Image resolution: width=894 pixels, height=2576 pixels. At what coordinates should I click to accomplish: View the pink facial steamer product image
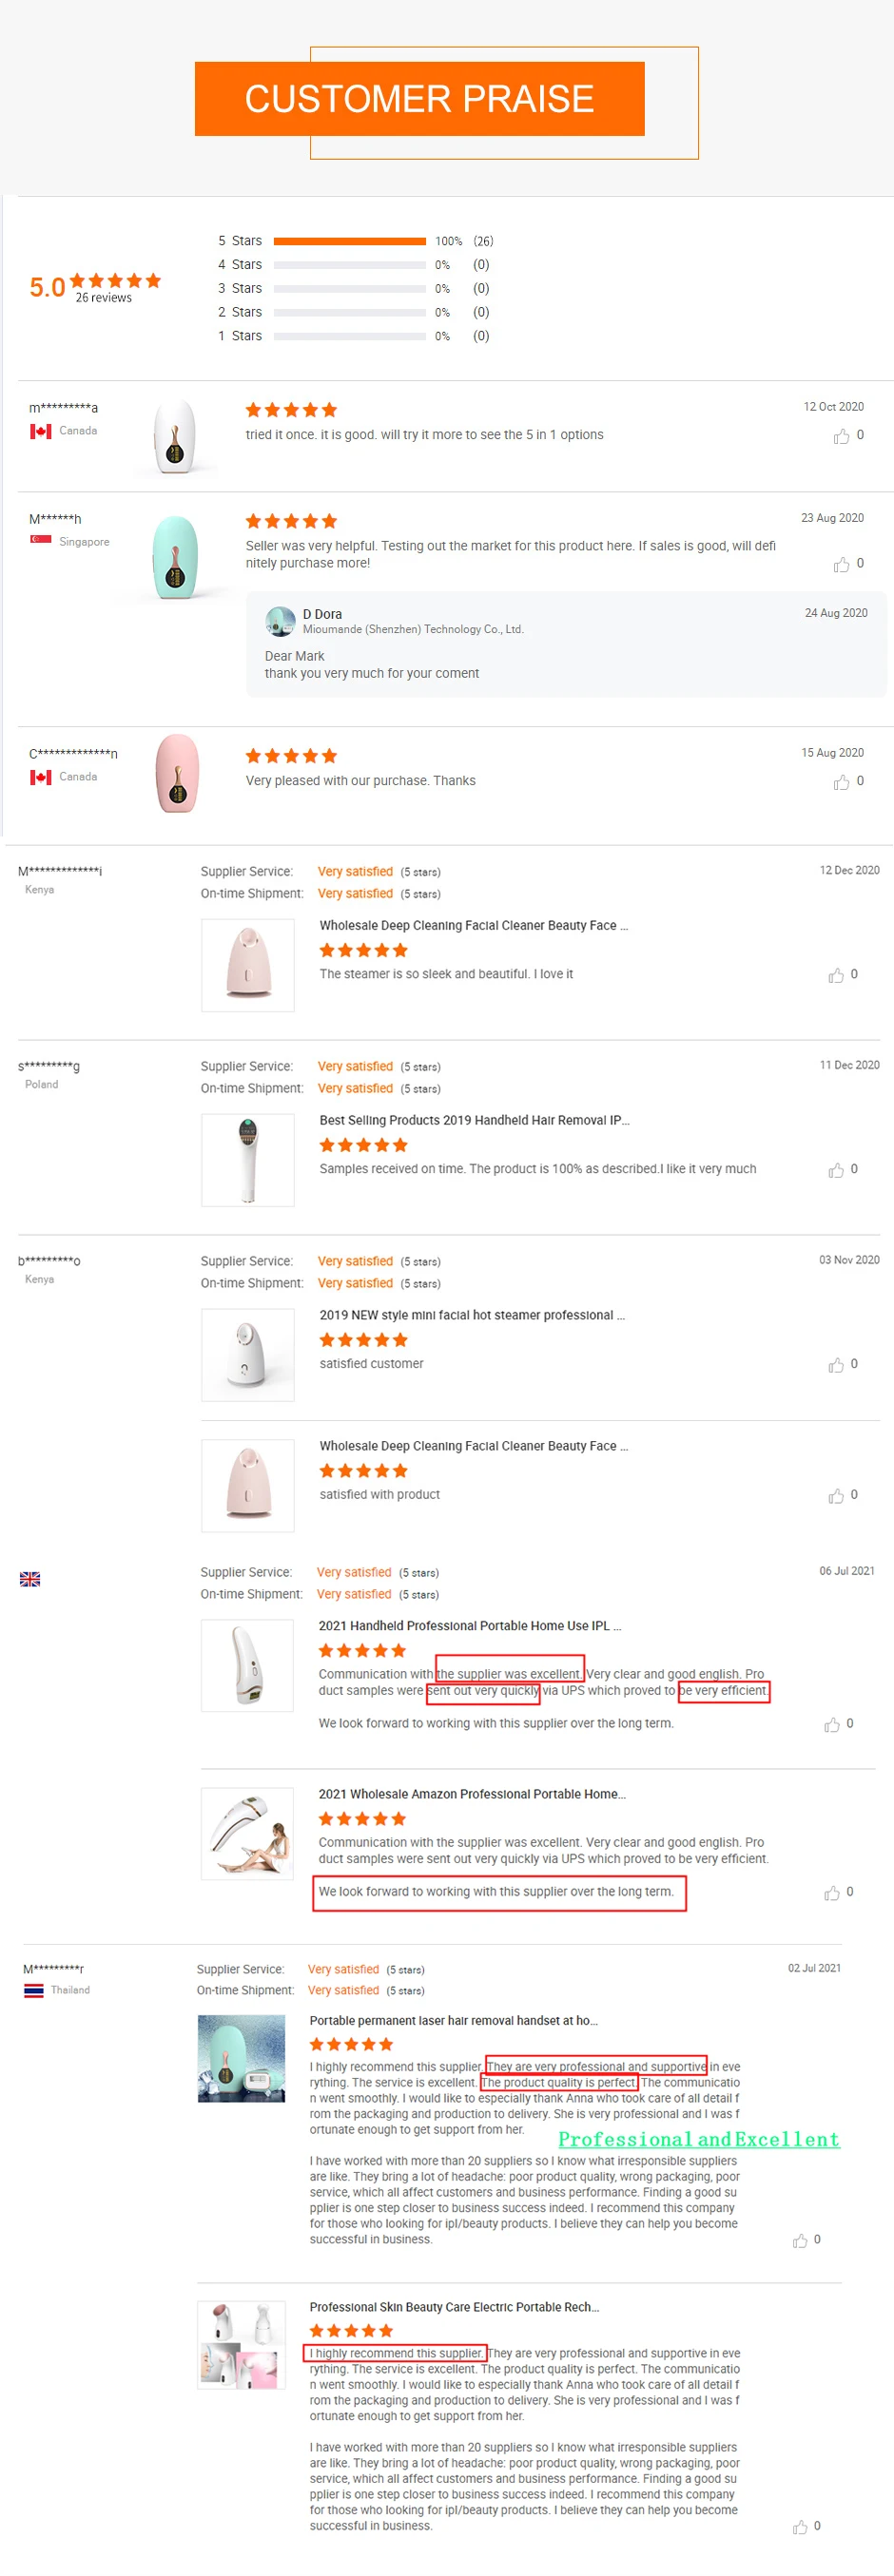tap(247, 965)
